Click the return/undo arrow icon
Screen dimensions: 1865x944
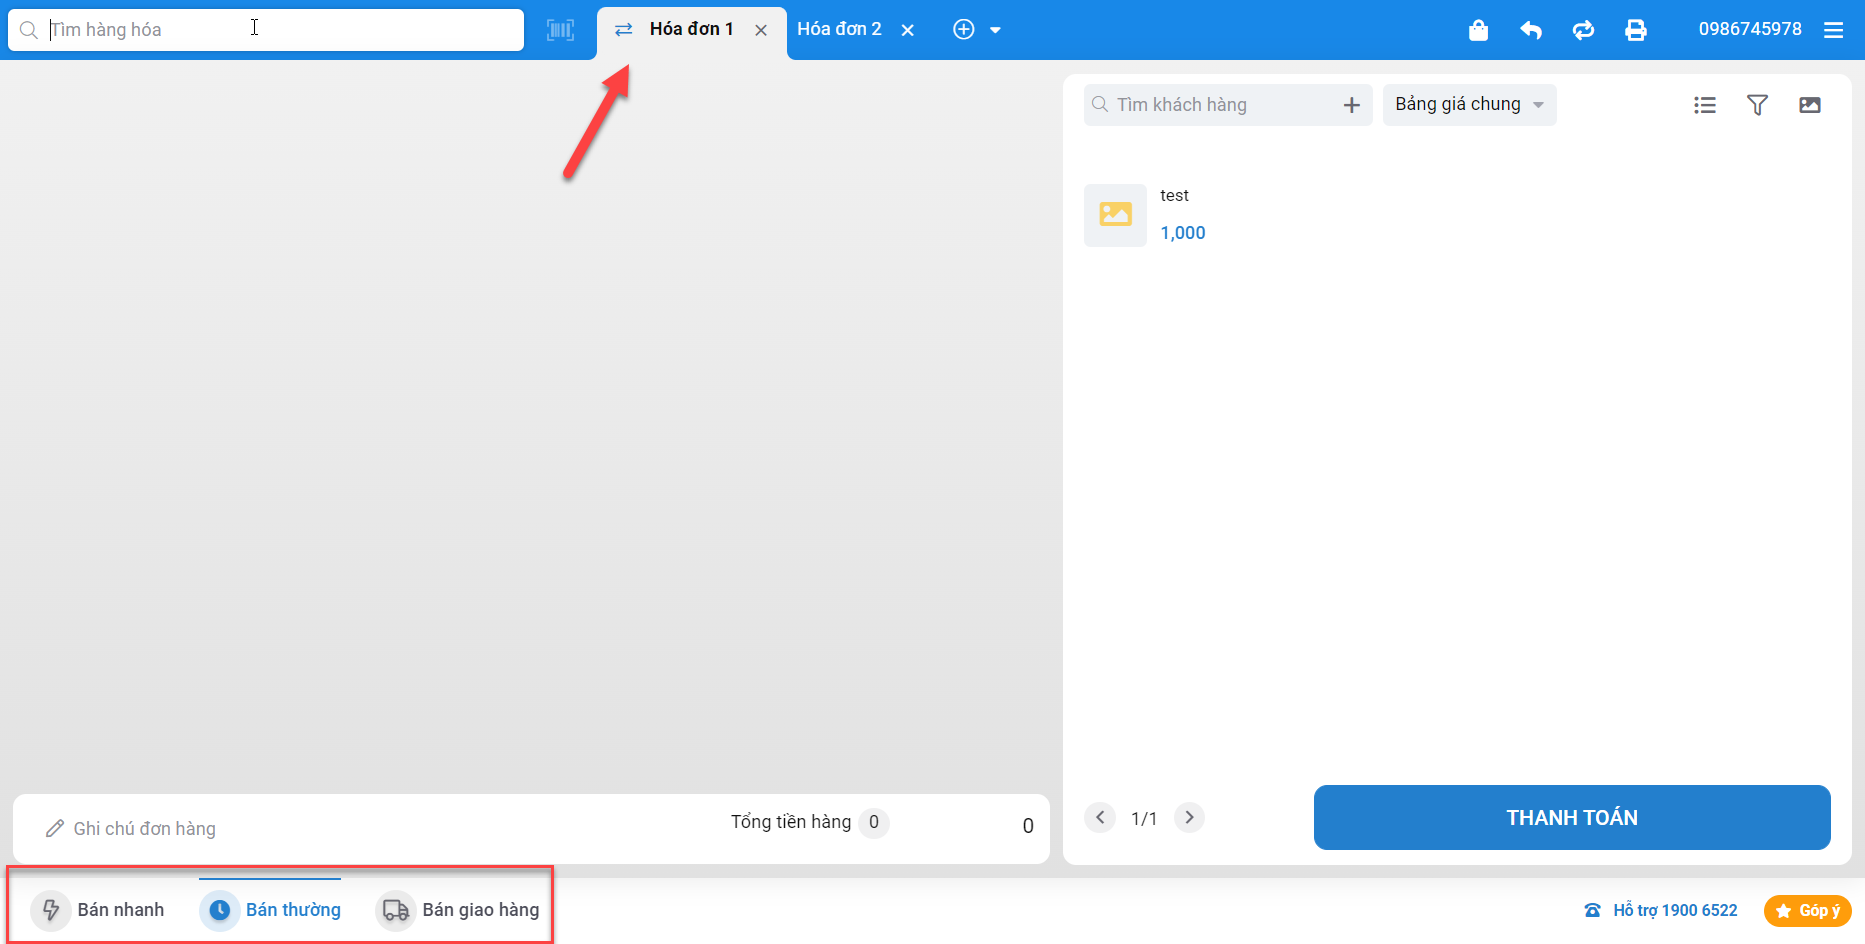1530,30
